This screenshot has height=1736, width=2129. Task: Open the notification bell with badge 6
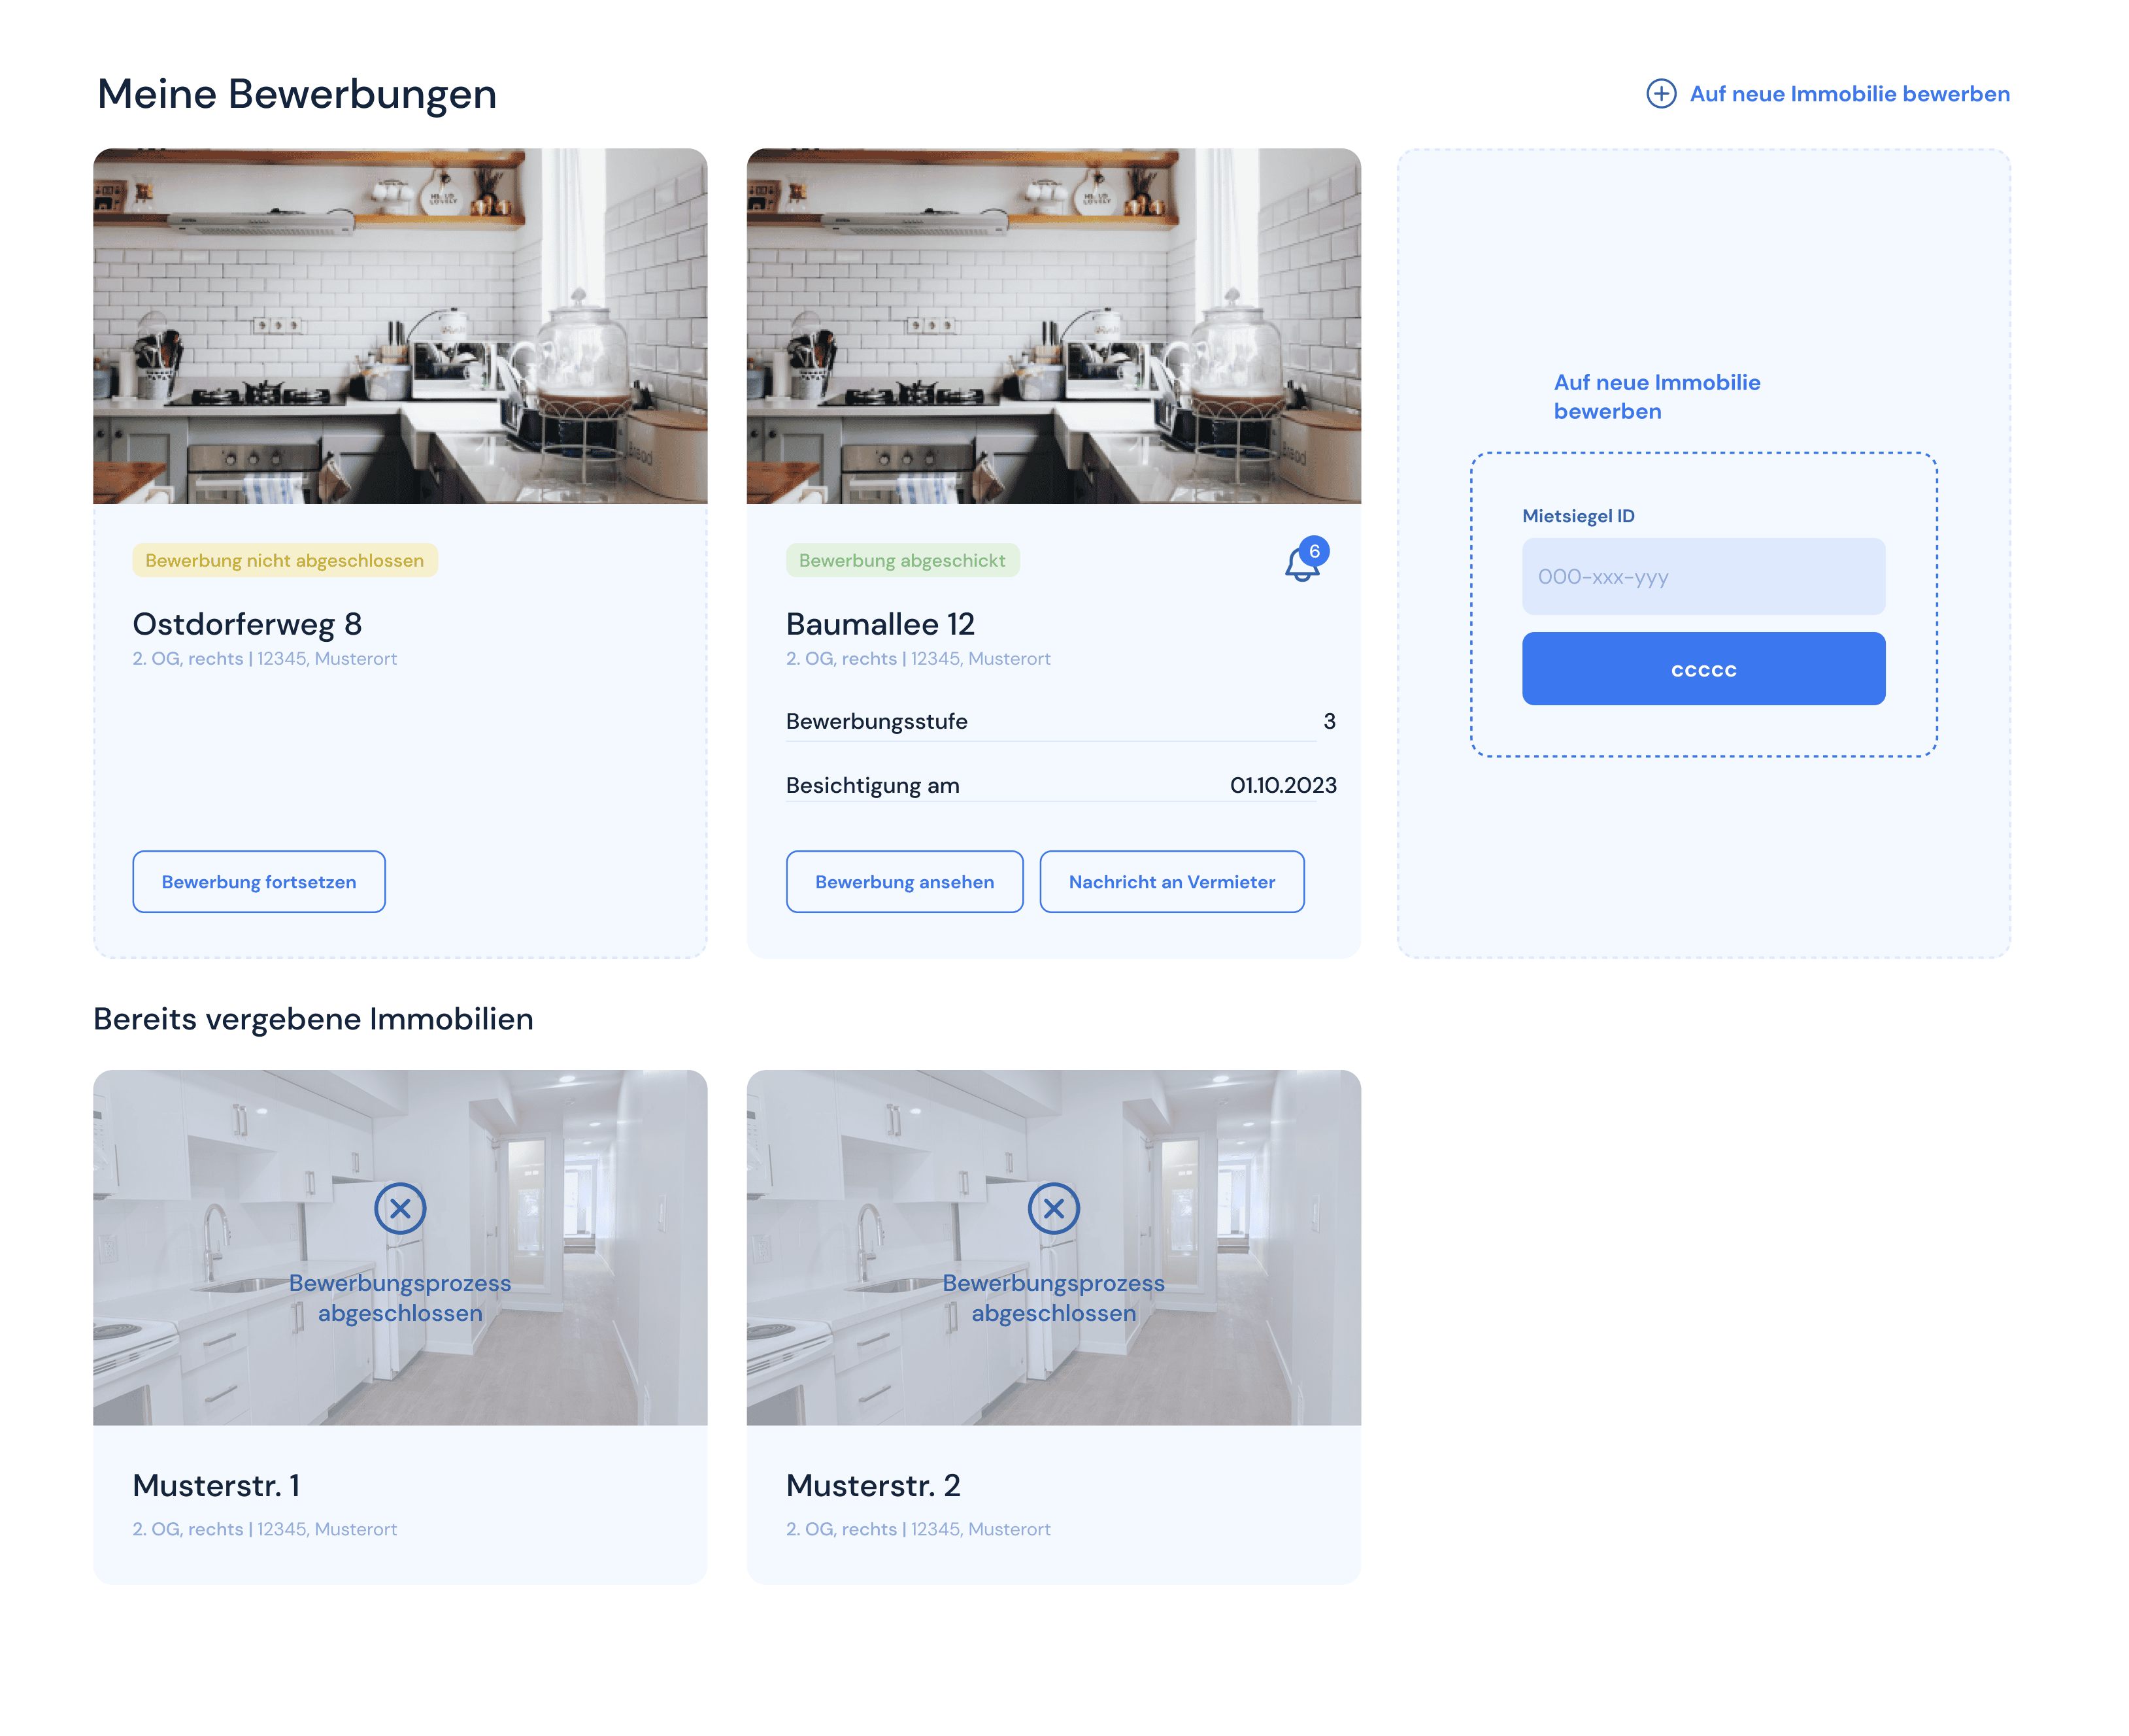(1302, 564)
